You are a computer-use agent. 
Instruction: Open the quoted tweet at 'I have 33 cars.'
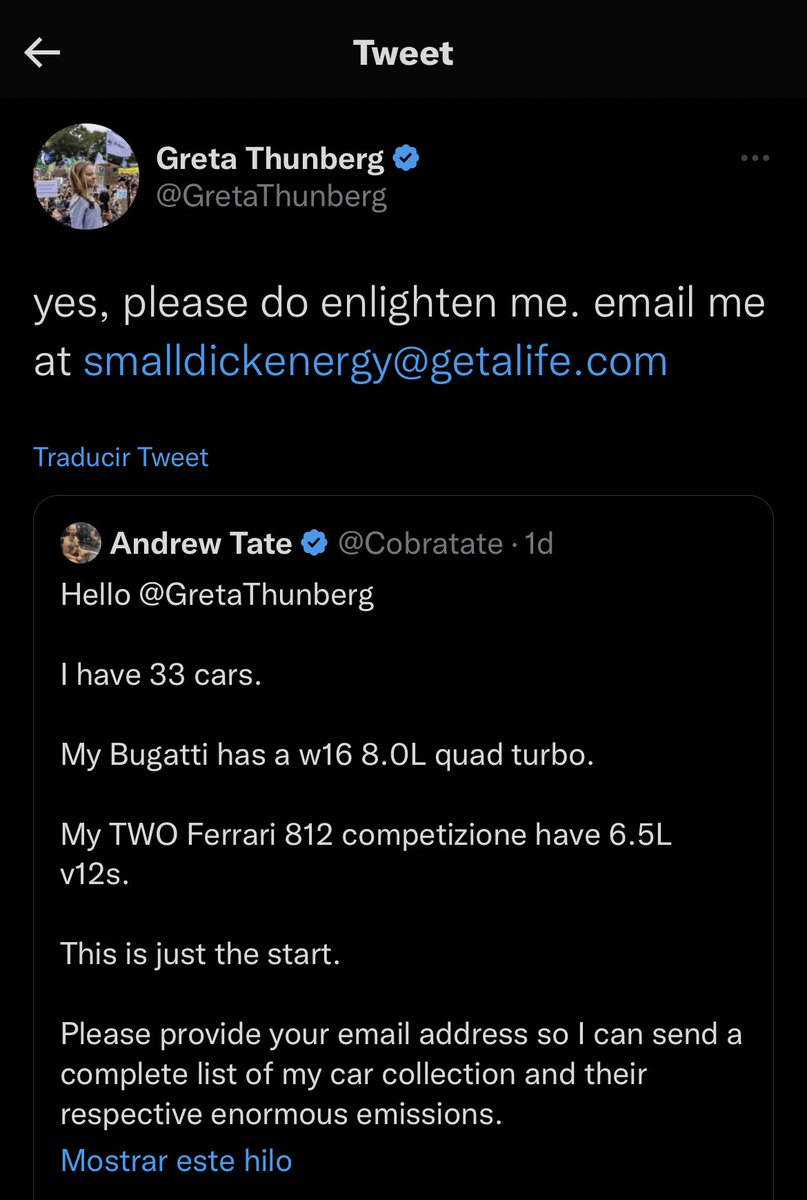coord(161,674)
